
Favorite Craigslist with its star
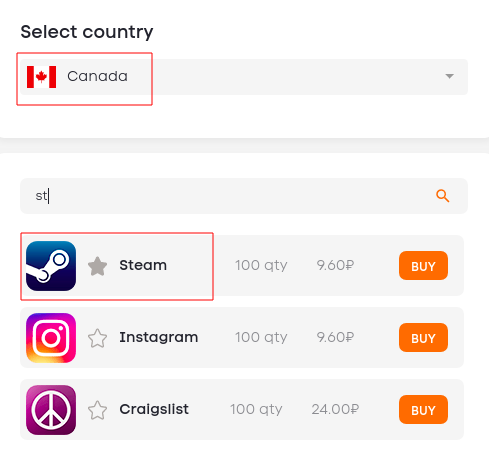click(97, 410)
